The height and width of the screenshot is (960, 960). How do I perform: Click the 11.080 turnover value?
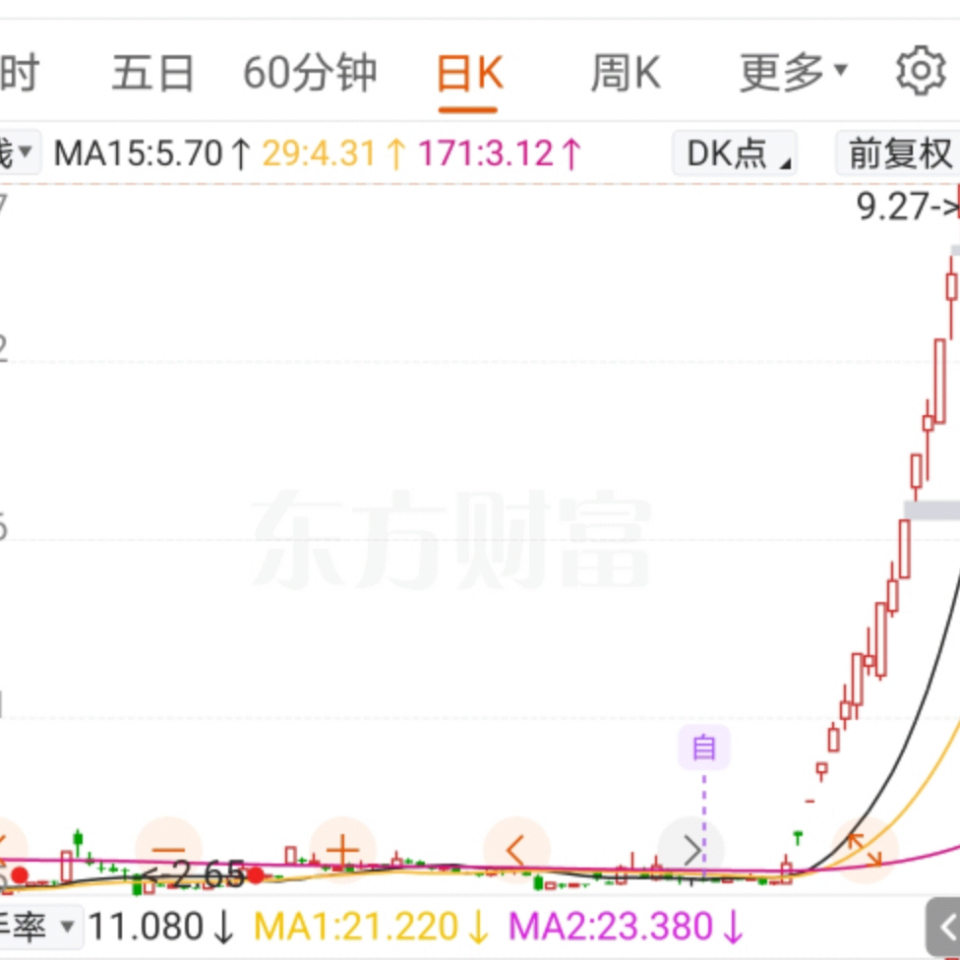tap(160, 926)
